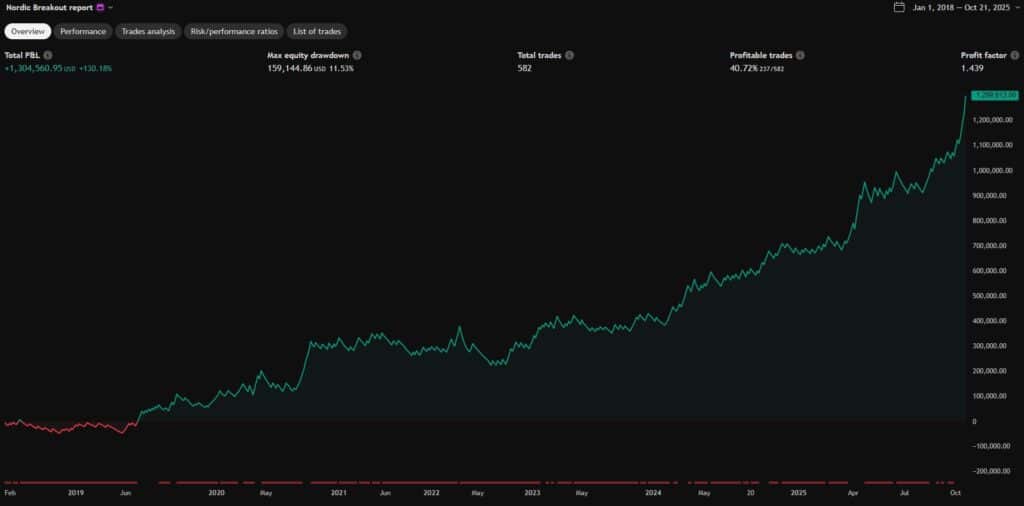Select the Overview tab
Viewport: 1024px width, 506px height.
(28, 31)
